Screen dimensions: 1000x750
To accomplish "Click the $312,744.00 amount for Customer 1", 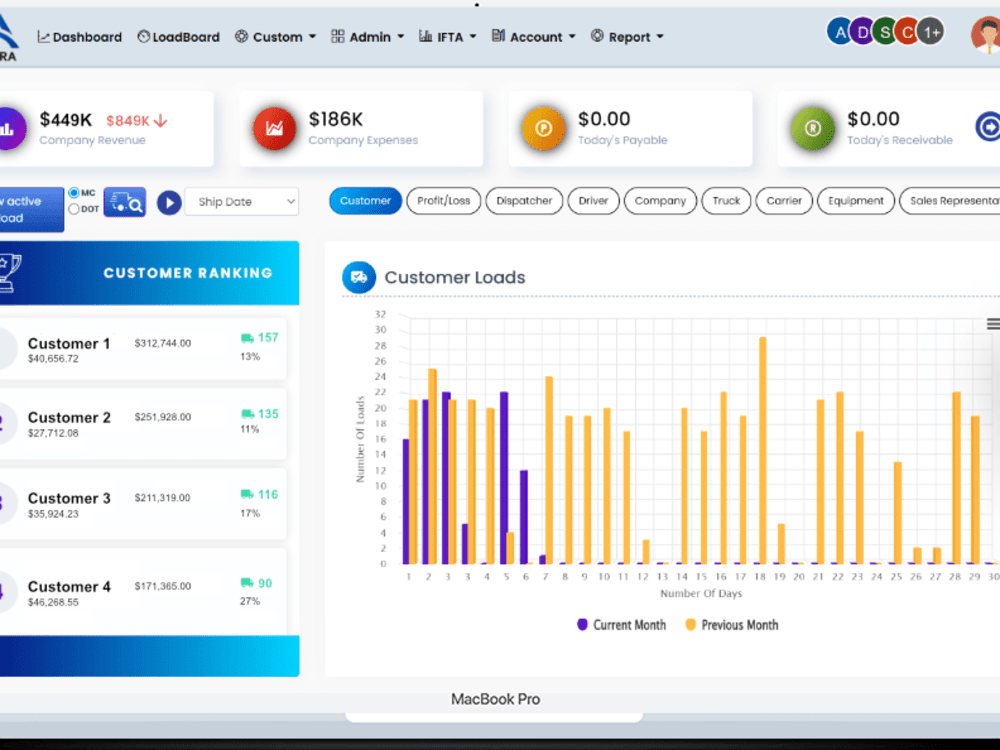I will pos(163,343).
